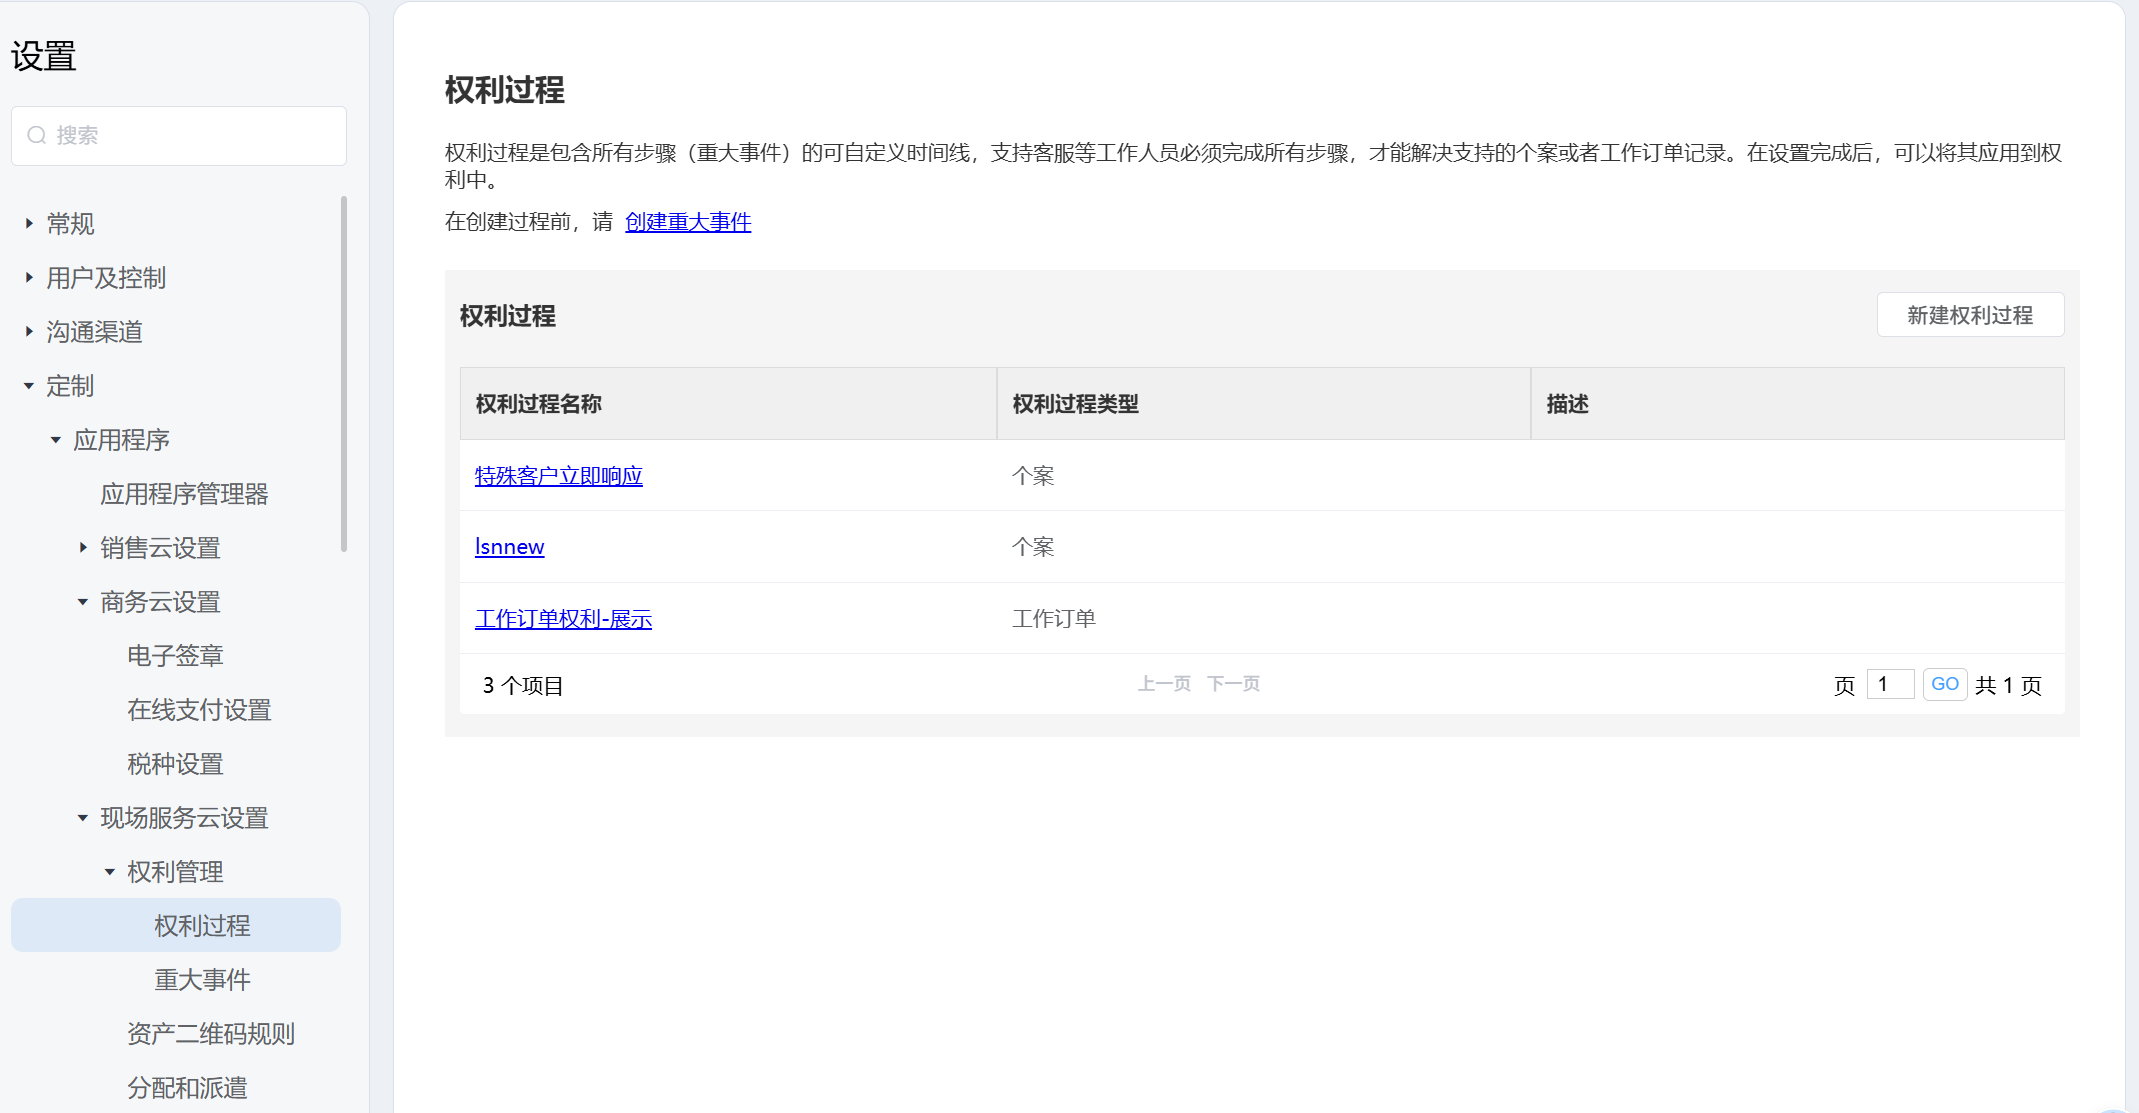Expand 沟通渠道 menu arrow
This screenshot has height=1113, width=2139.
pyautogui.click(x=29, y=331)
